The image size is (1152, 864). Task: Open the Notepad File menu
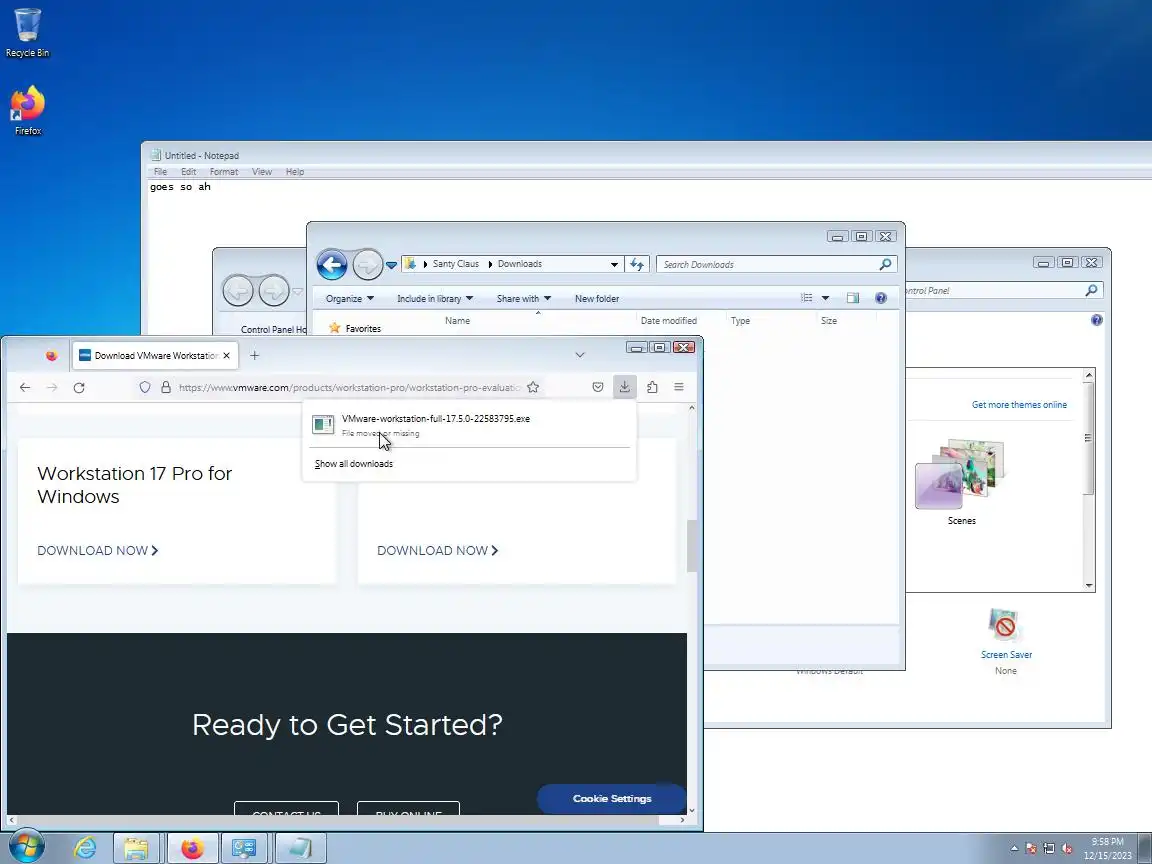coord(160,172)
